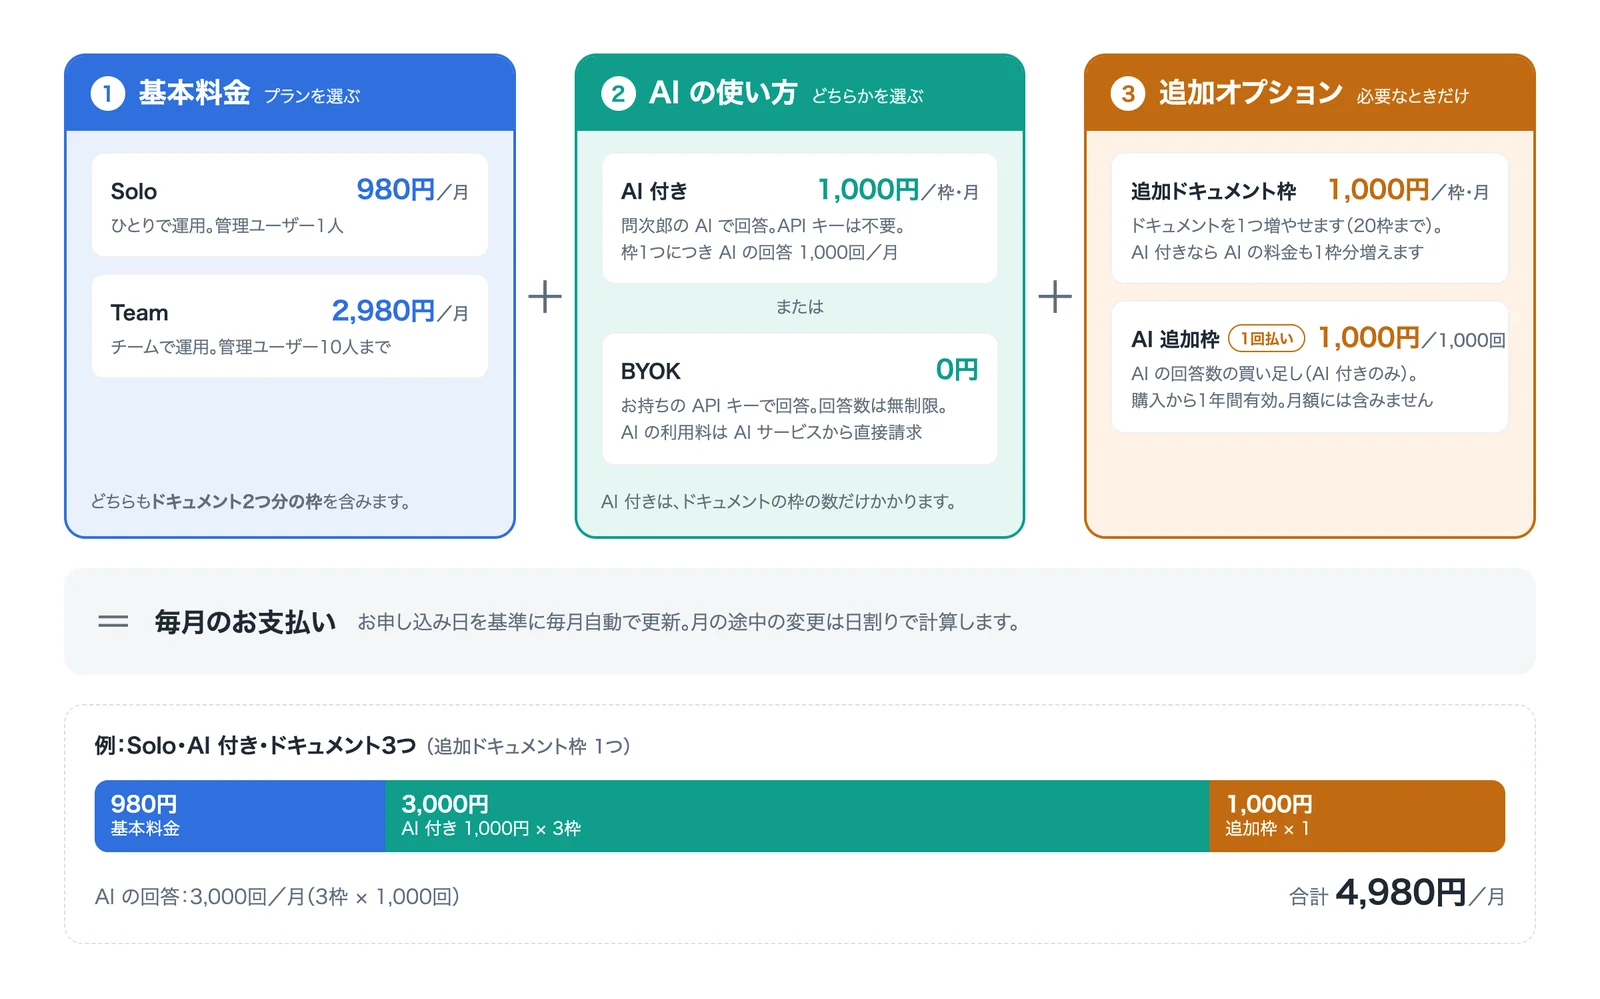Click the プランを選ぶ subtitle
The width and height of the screenshot is (1600, 999).
(x=312, y=96)
